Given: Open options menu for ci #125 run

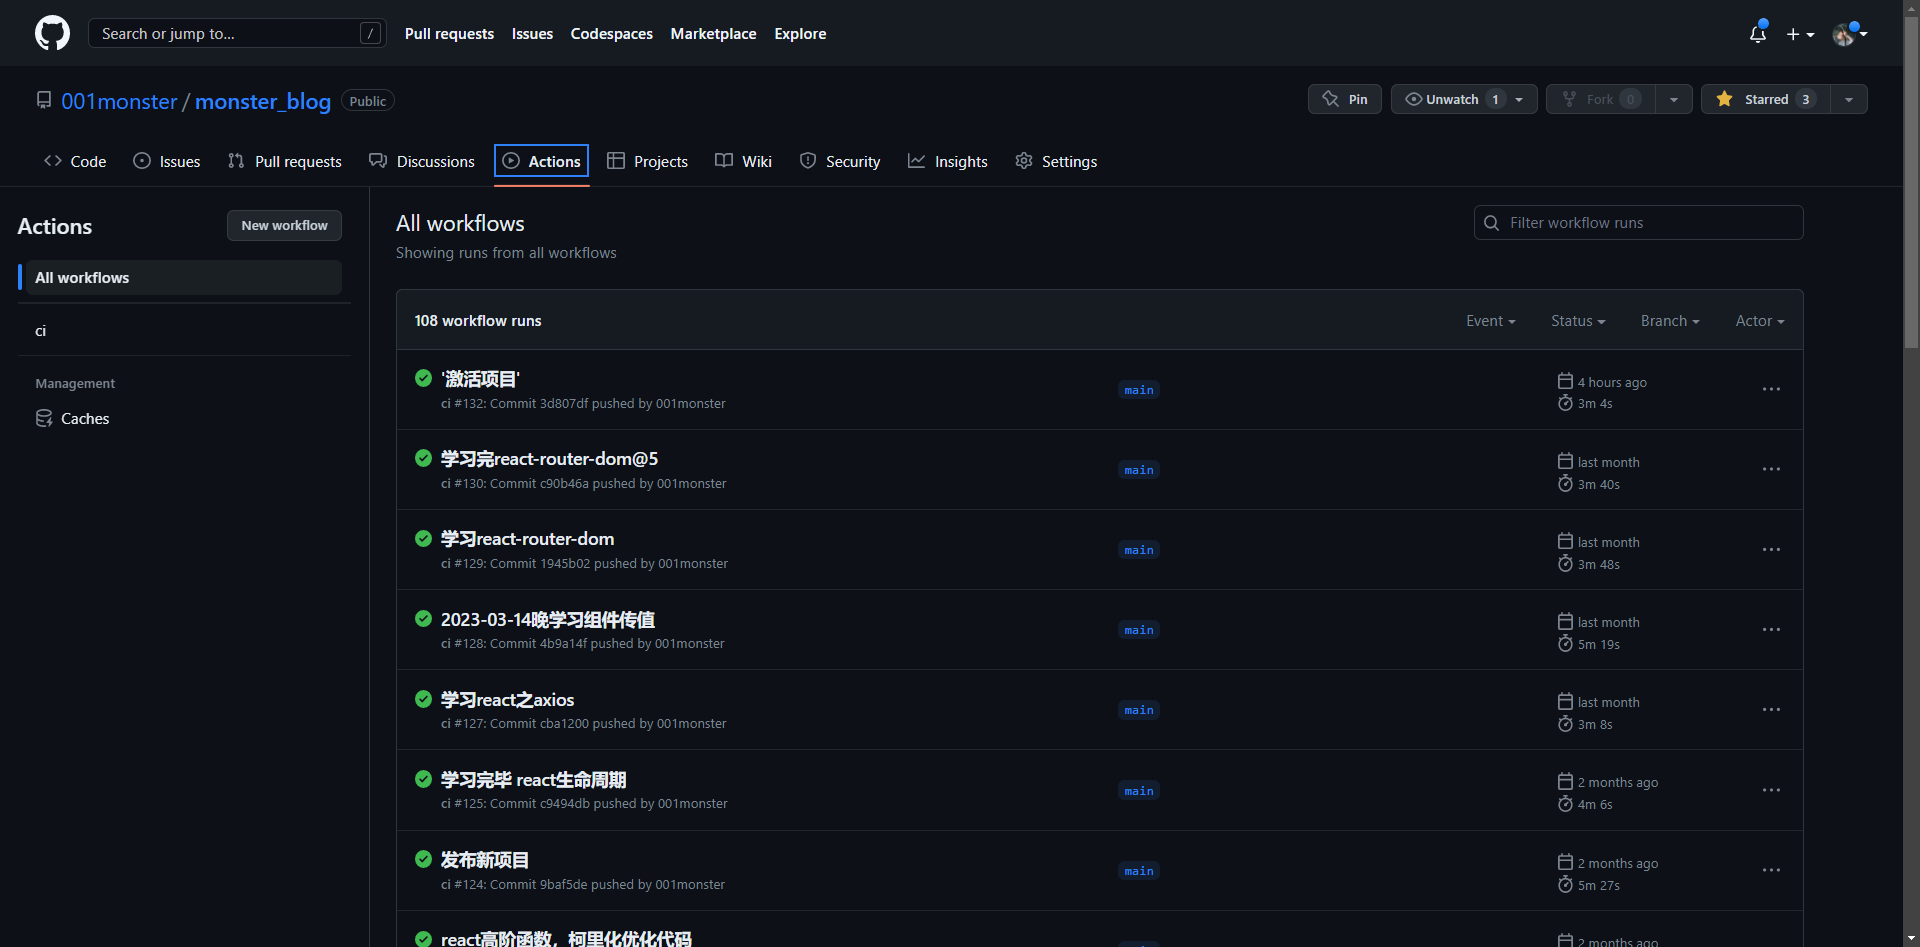Looking at the screenshot, I should [1771, 790].
